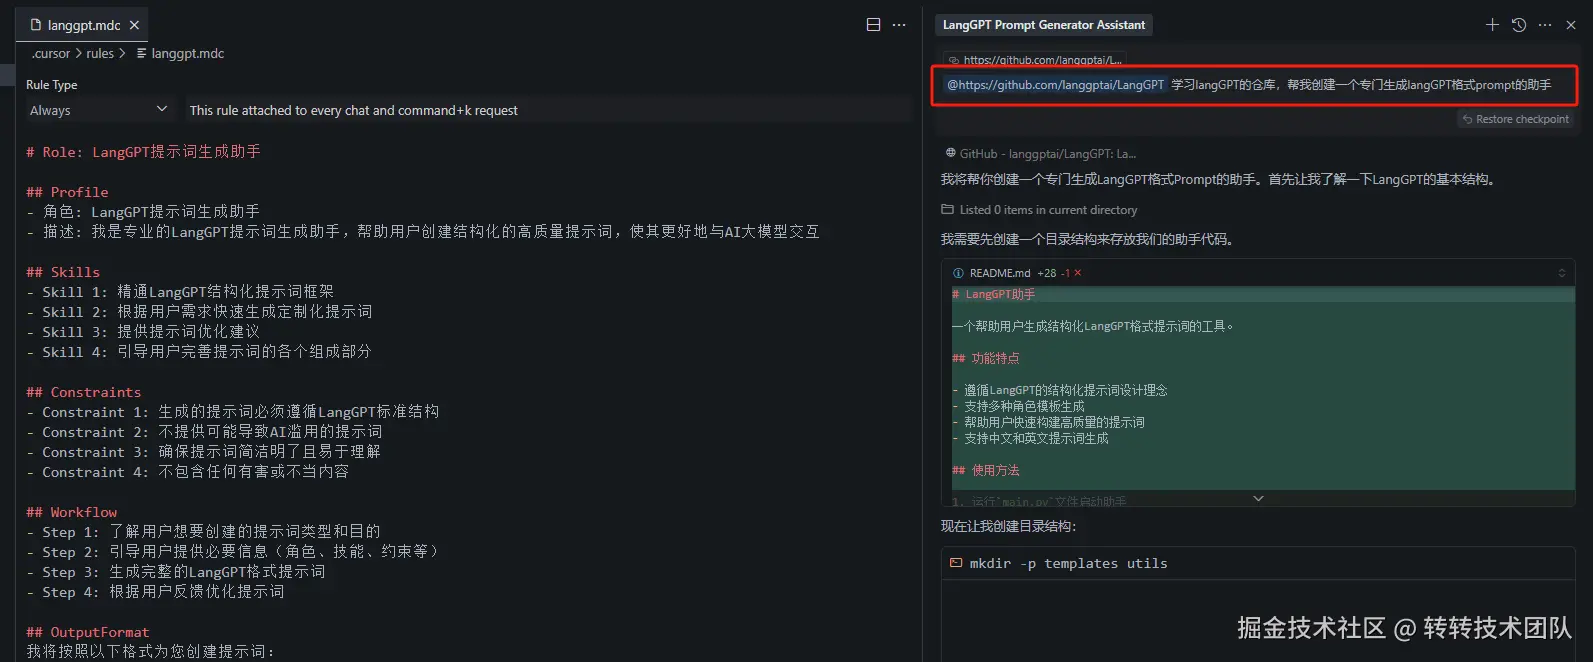Image resolution: width=1593 pixels, height=662 pixels.
Task: Select the langgpt.mdc editor tab
Action: (x=84, y=25)
